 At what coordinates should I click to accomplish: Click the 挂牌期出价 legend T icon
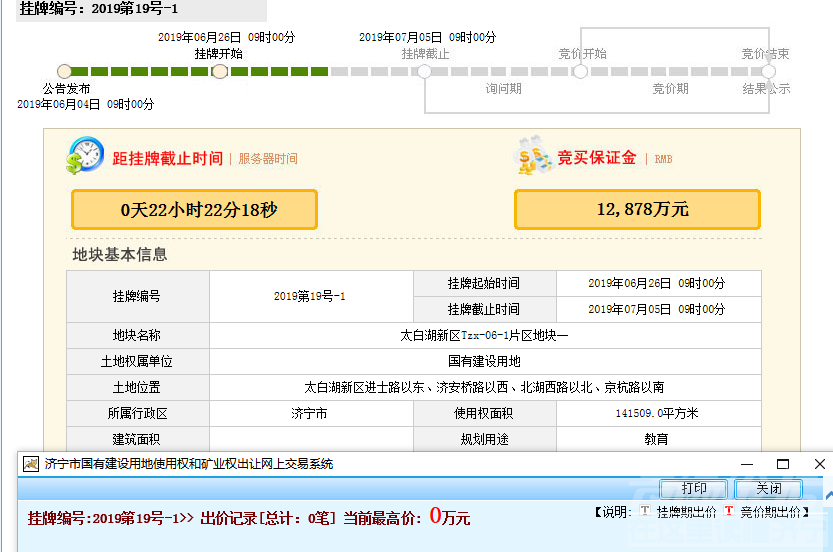(x=645, y=511)
